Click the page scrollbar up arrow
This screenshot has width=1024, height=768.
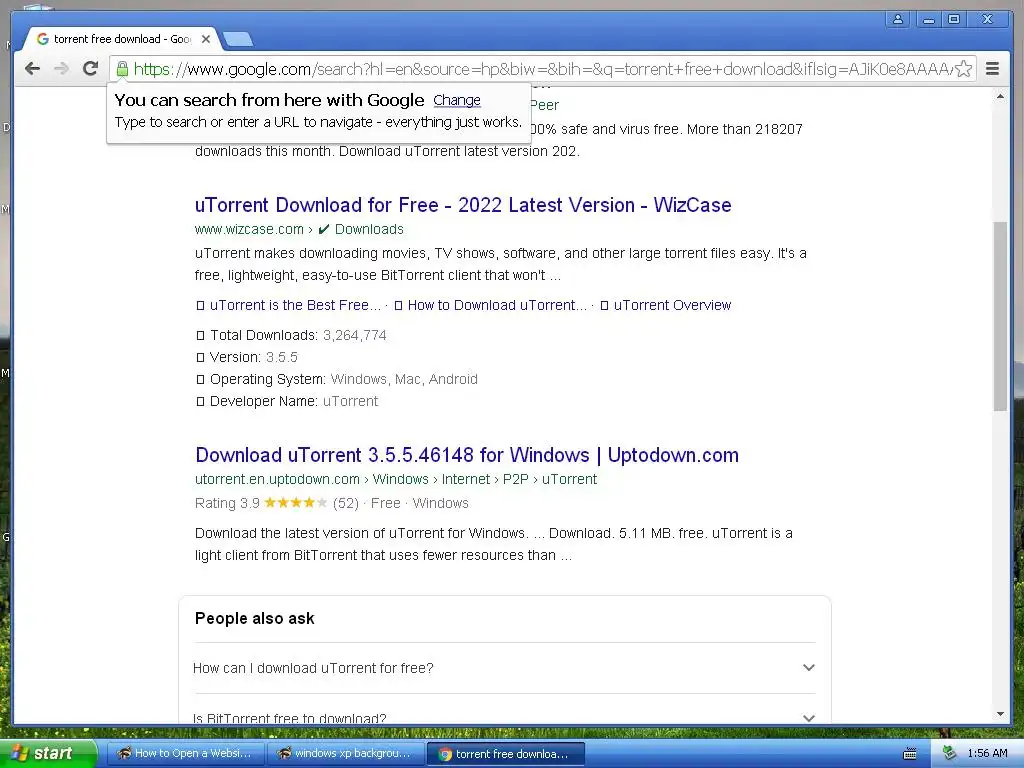pos(1000,97)
